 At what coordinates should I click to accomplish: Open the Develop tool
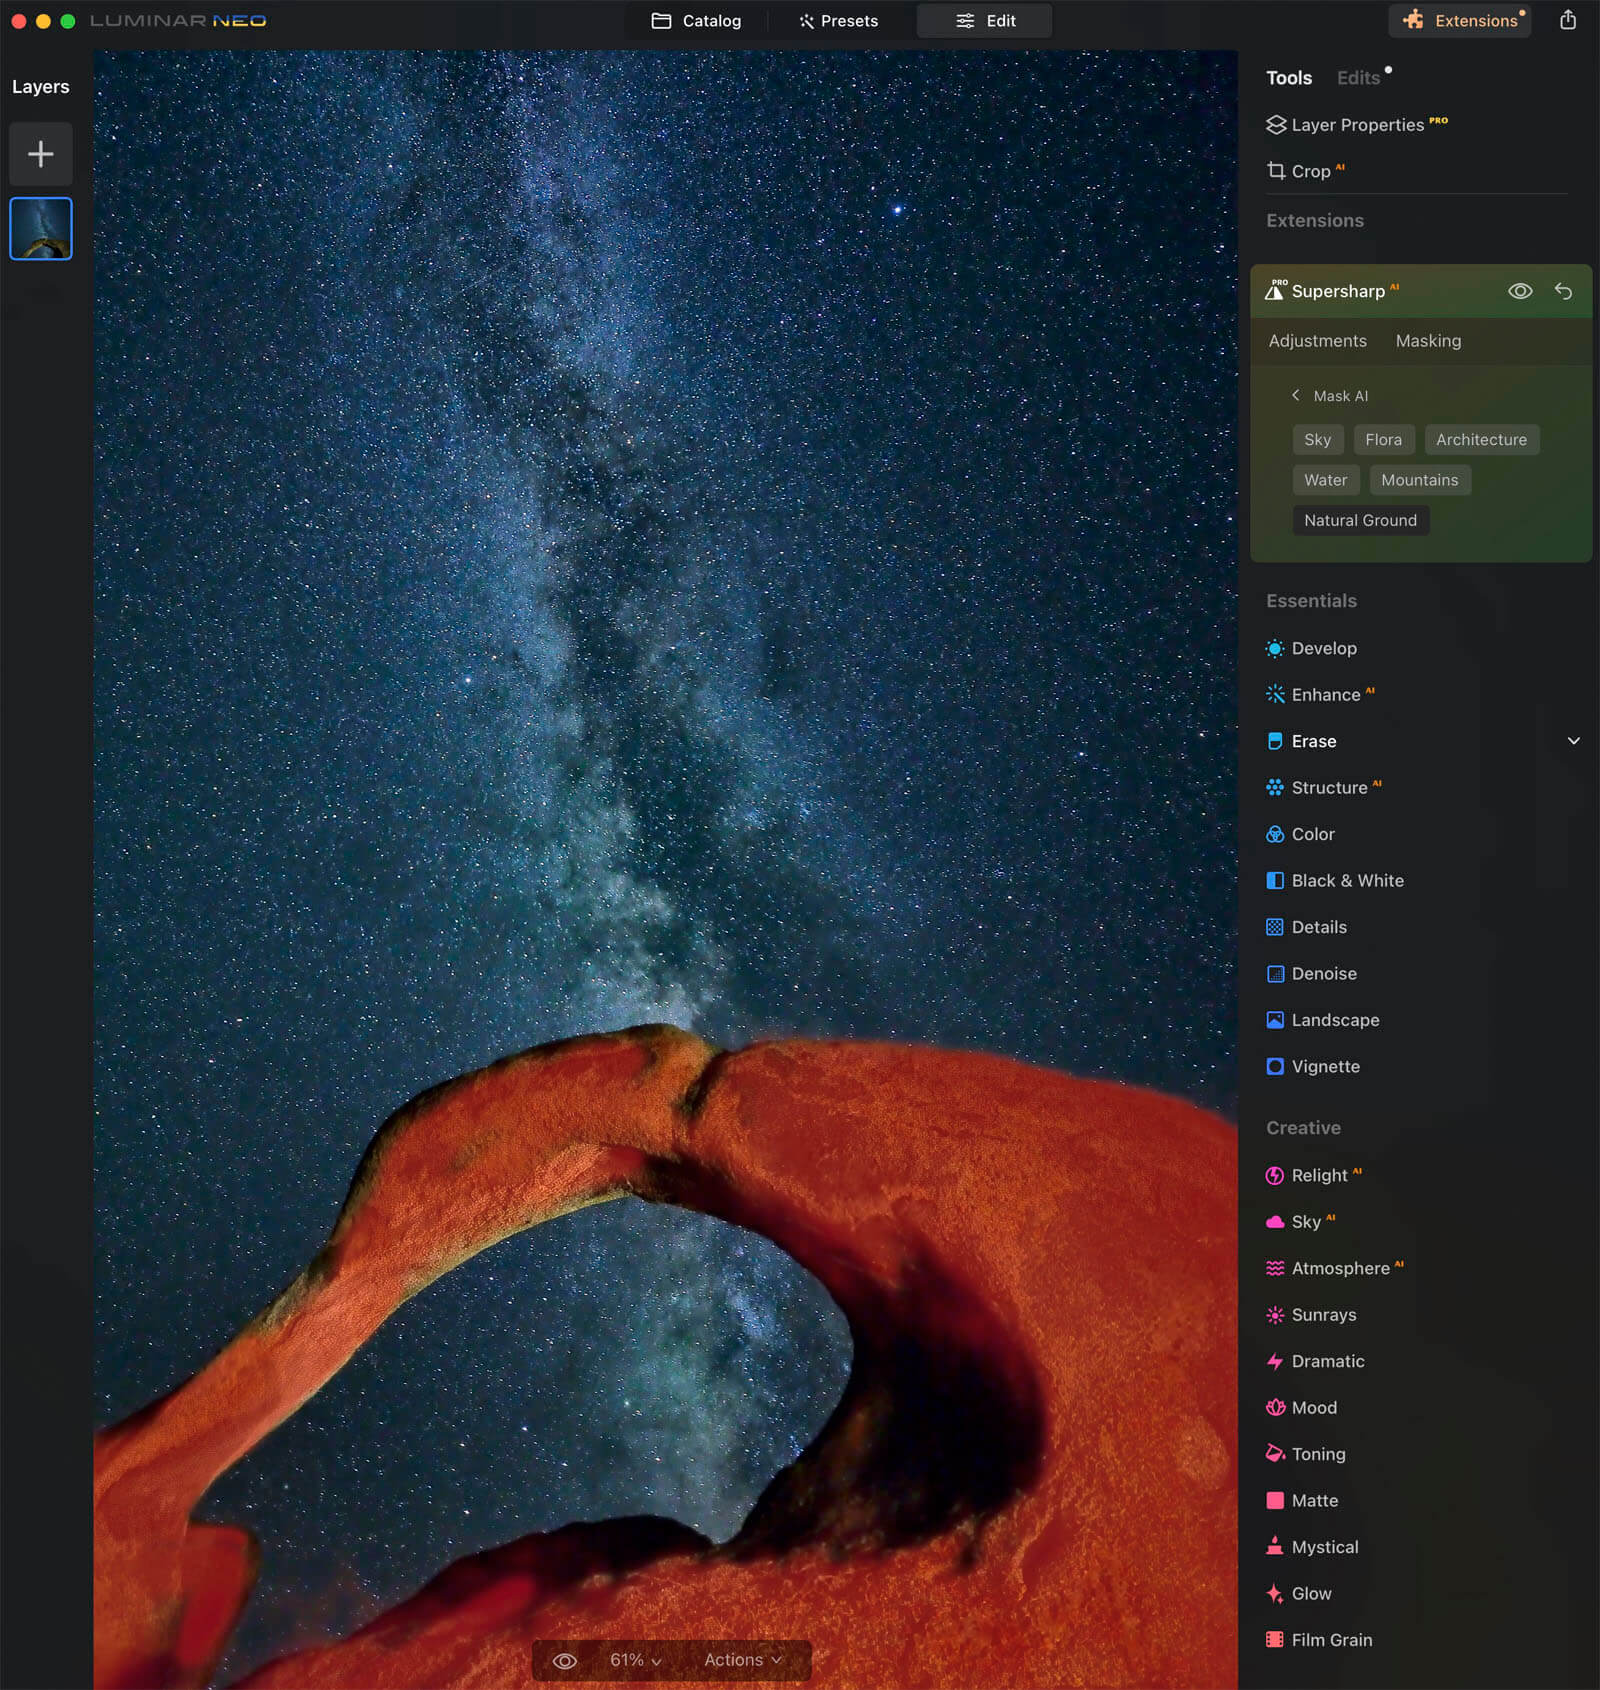pyautogui.click(x=1323, y=648)
